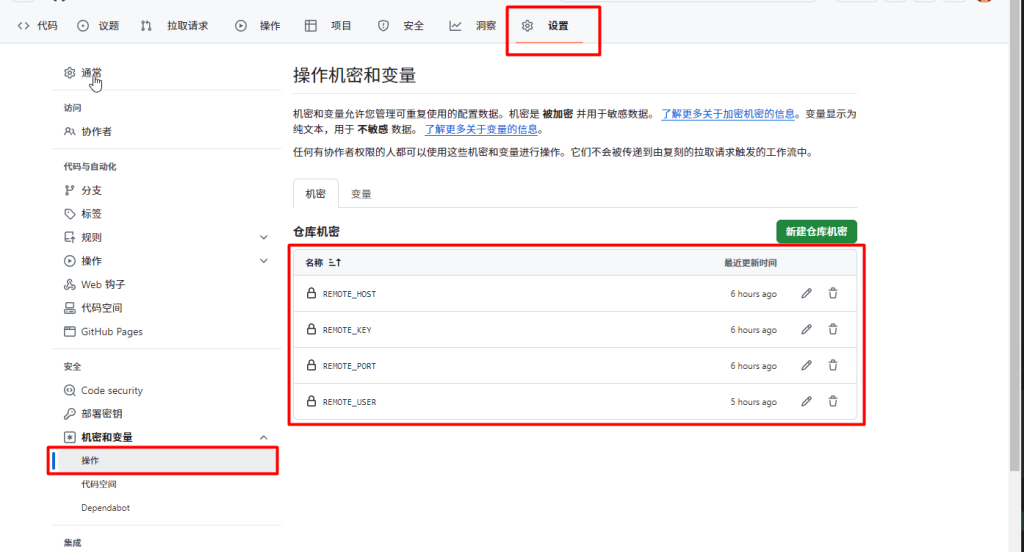This screenshot has height=552, width=1024.
Task: Click the trash delete icon for REMOTE_HOST
Action: (x=833, y=294)
